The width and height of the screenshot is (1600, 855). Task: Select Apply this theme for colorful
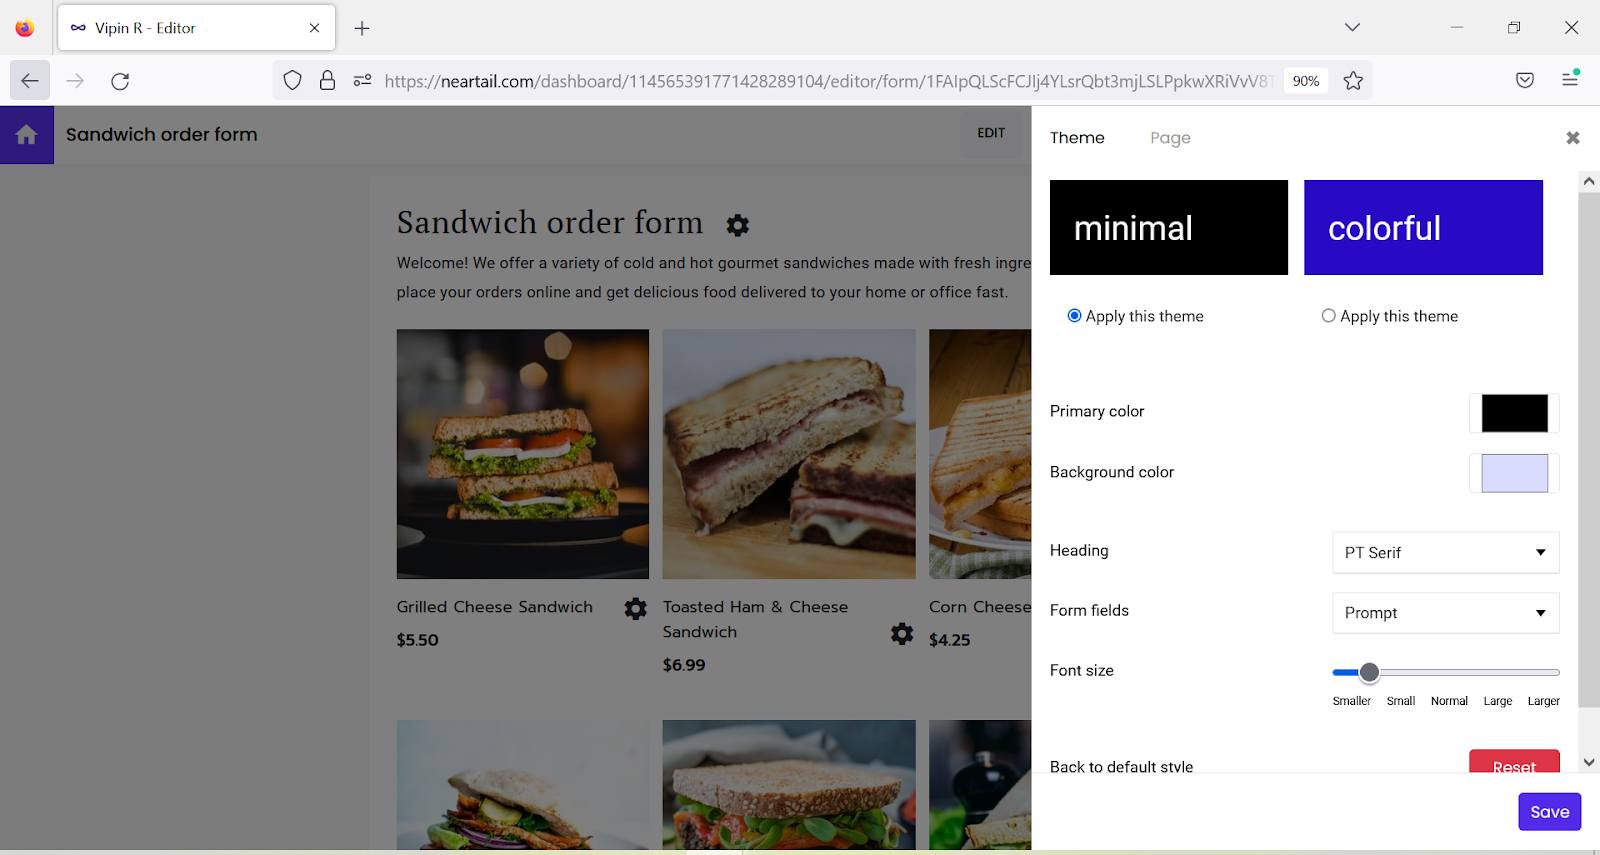[x=1328, y=315]
